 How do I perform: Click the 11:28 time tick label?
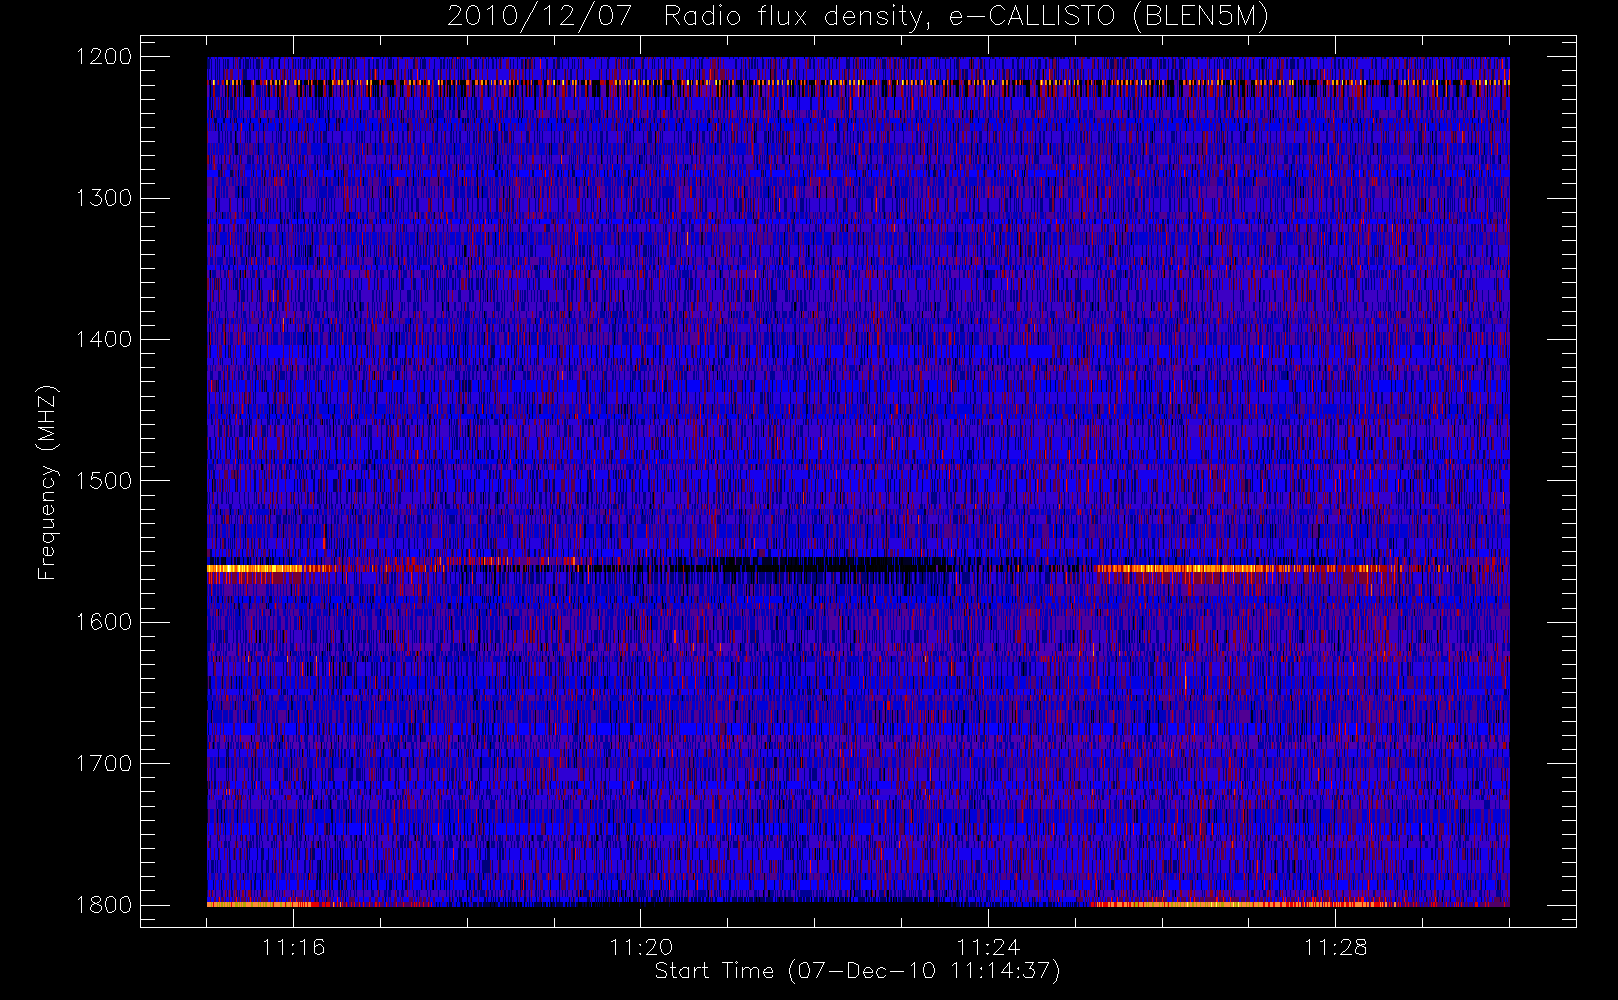pos(1335,947)
